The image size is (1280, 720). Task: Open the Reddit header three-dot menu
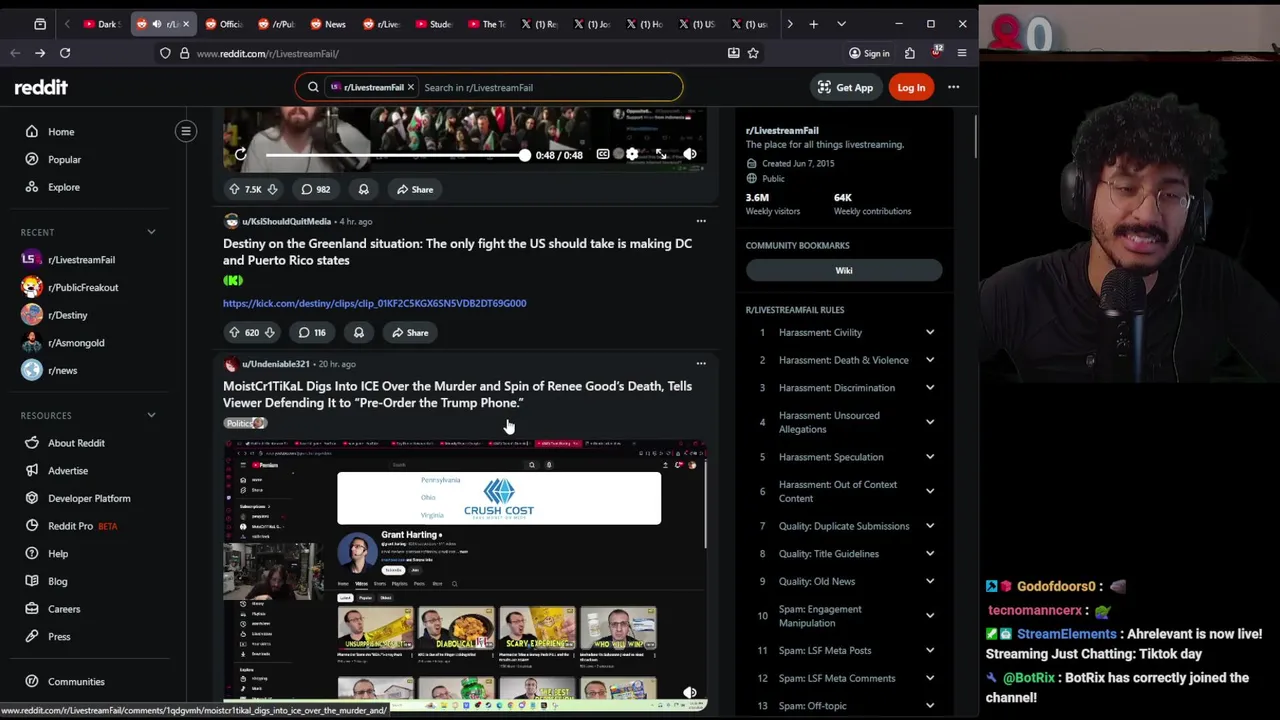(x=954, y=87)
